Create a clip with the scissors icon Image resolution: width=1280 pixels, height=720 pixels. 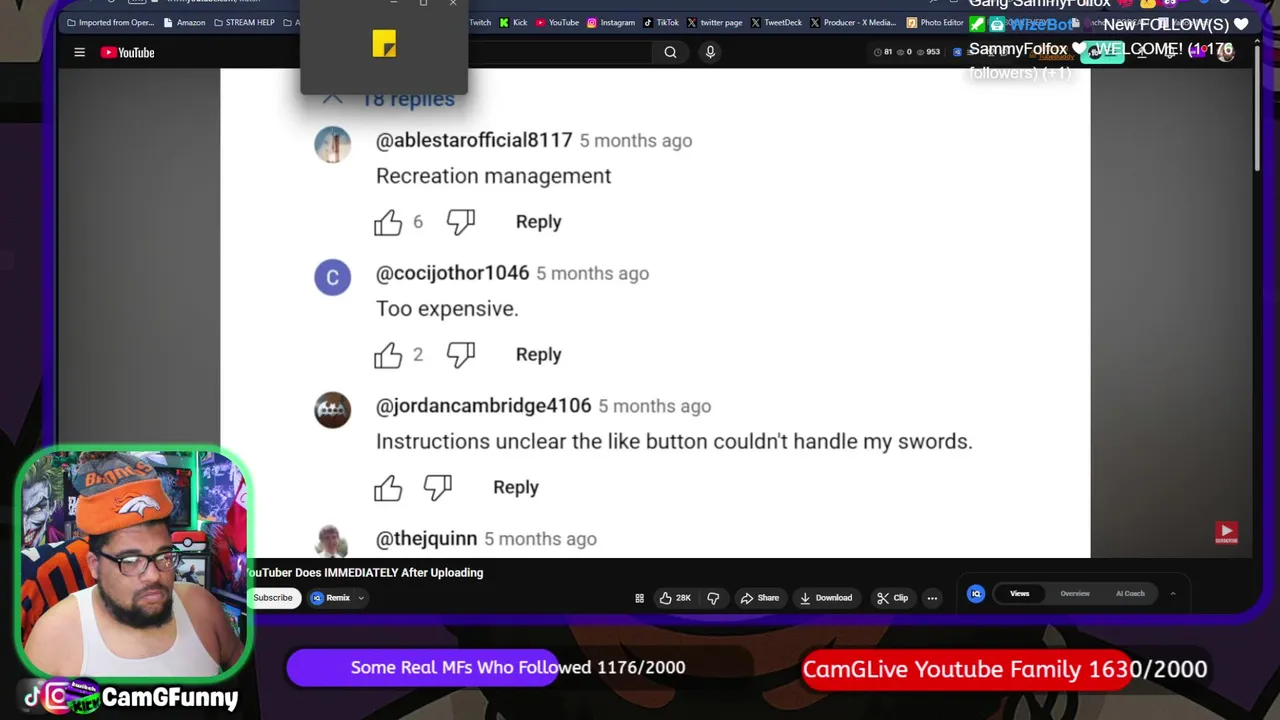click(892, 598)
